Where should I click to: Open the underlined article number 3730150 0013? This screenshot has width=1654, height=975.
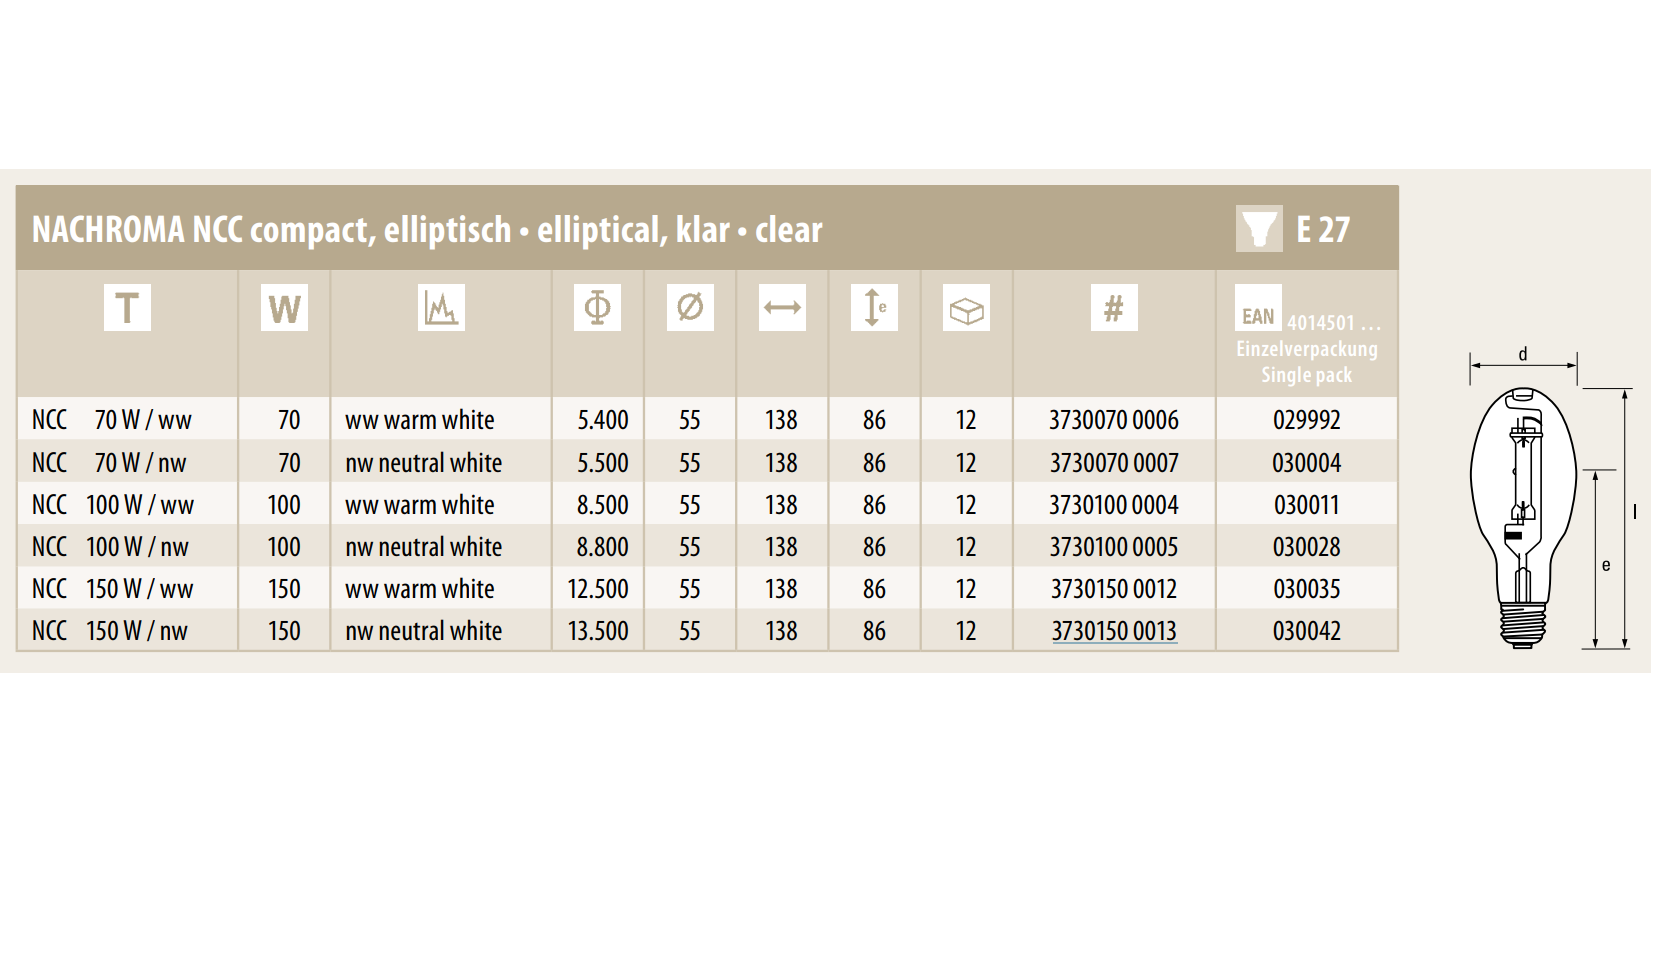click(1114, 631)
